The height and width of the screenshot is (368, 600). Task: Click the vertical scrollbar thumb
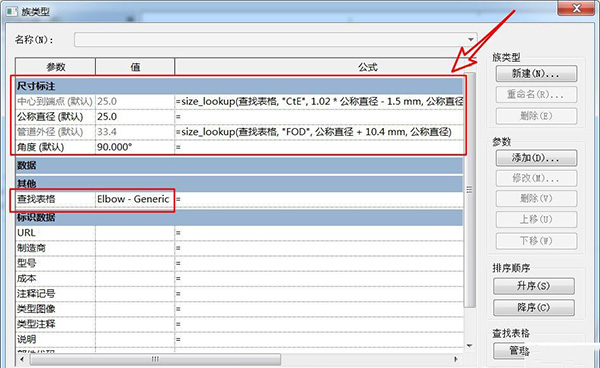click(x=470, y=189)
